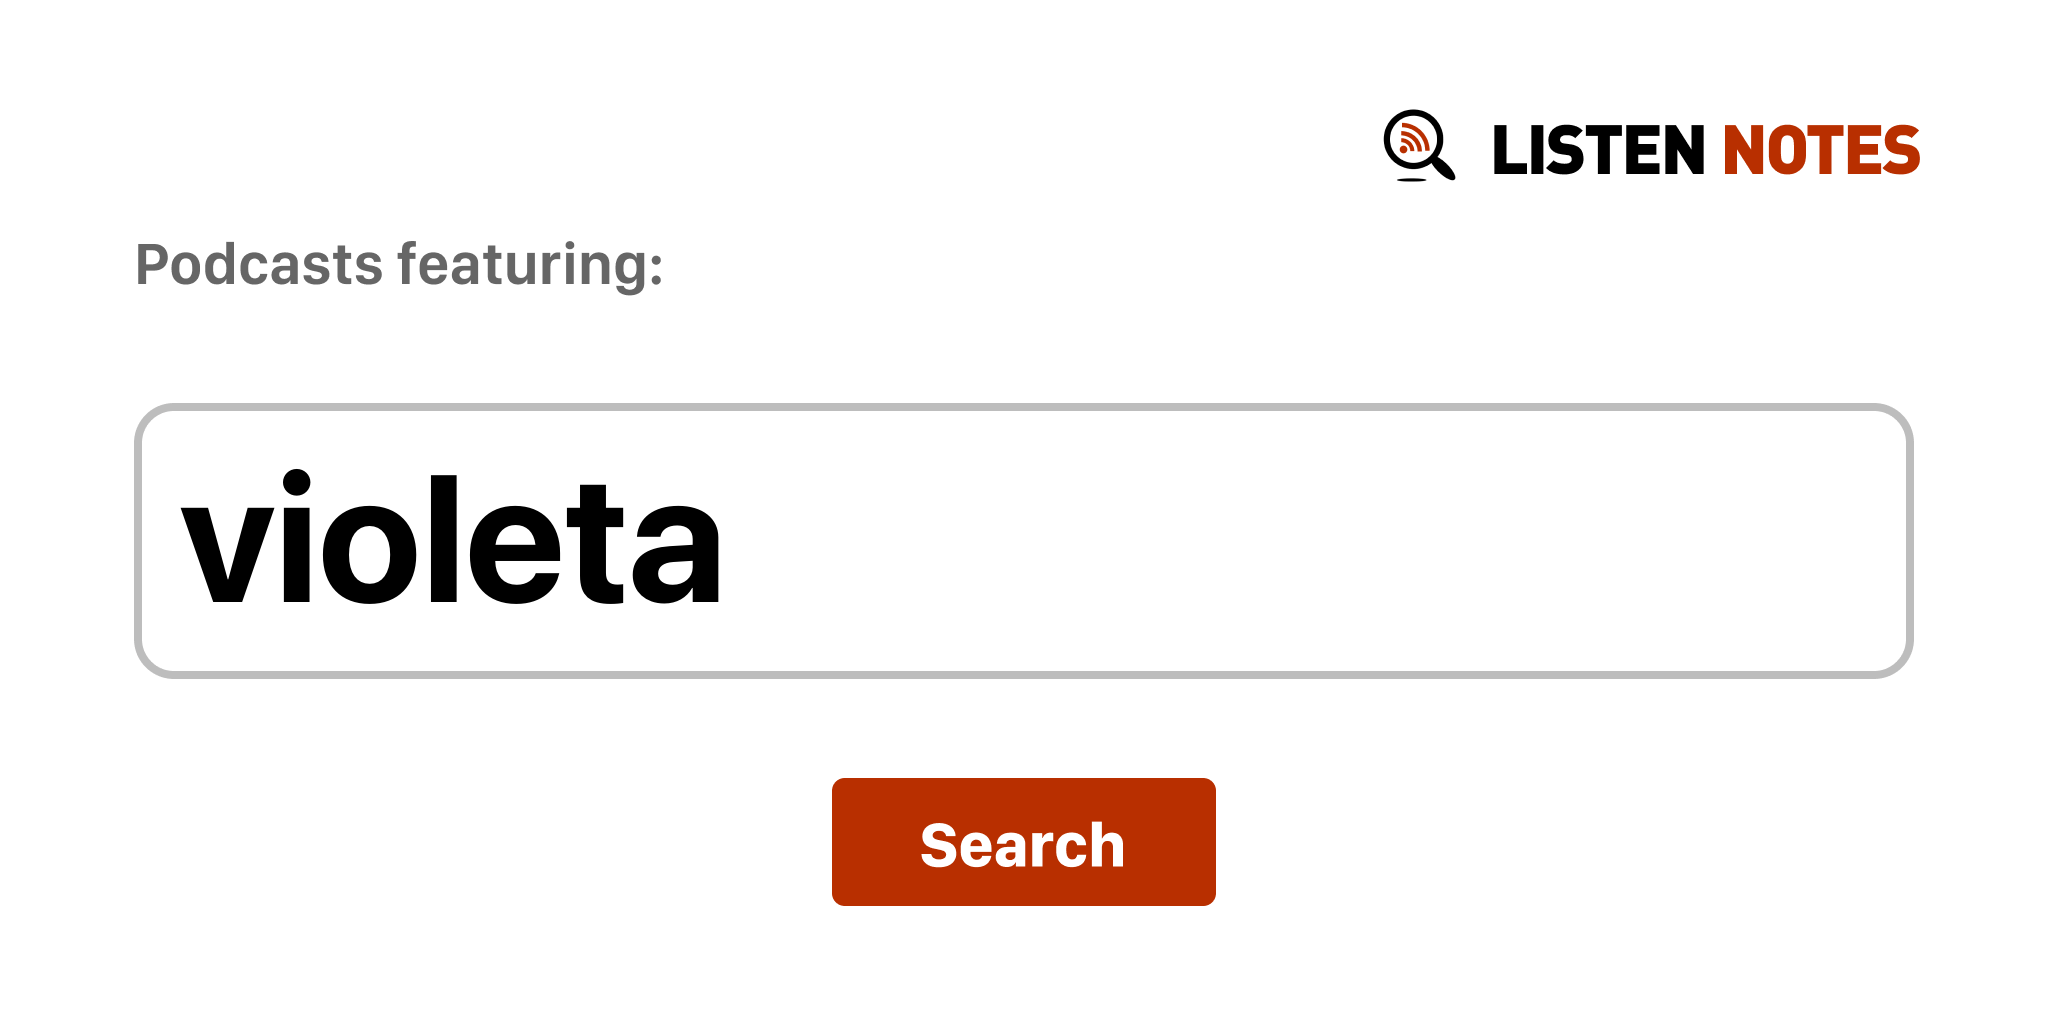Screen dimensions: 2048x1024
Task: Click the black LISTEN word in the logo
Action: click(x=1597, y=151)
